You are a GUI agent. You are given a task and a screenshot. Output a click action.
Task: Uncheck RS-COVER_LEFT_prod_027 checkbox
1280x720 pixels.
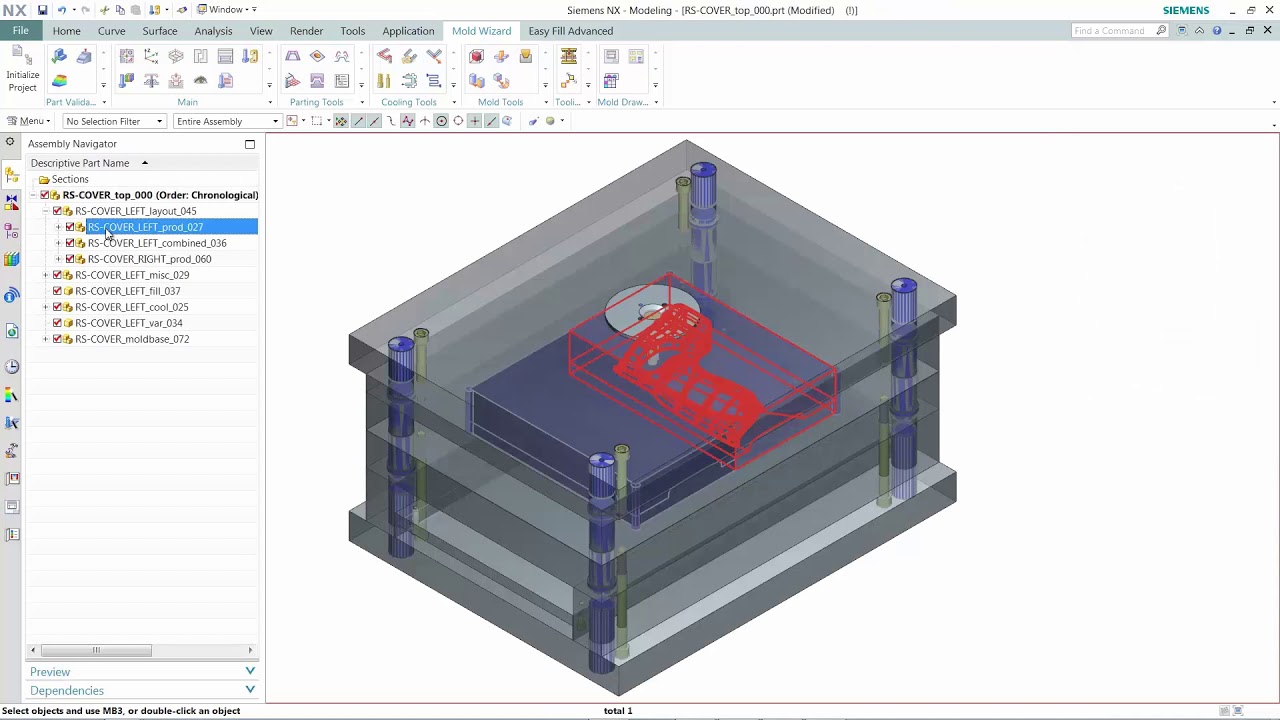pos(70,227)
